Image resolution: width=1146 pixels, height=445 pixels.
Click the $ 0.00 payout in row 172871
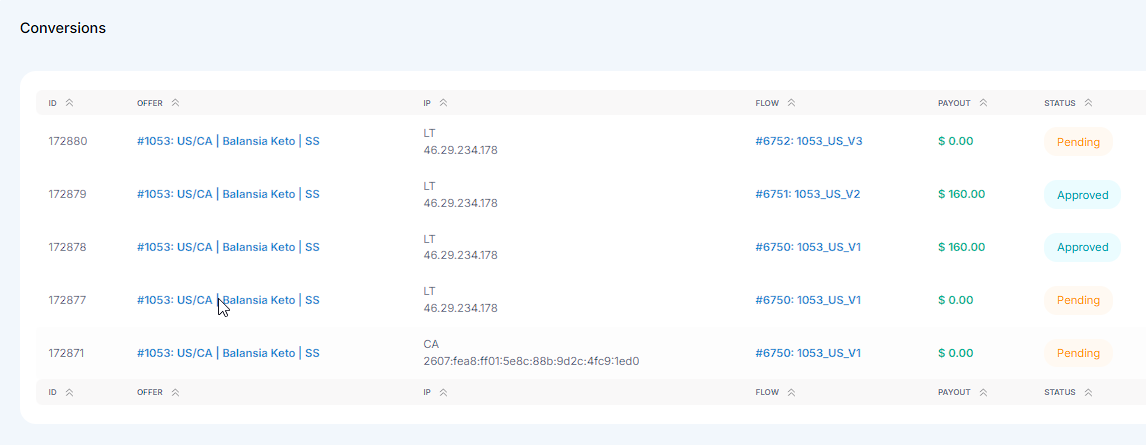(956, 353)
